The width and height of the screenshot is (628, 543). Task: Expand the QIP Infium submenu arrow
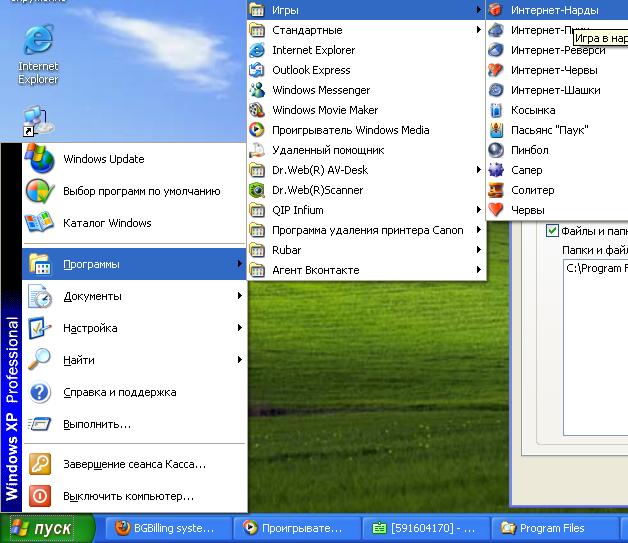pyautogui.click(x=479, y=210)
